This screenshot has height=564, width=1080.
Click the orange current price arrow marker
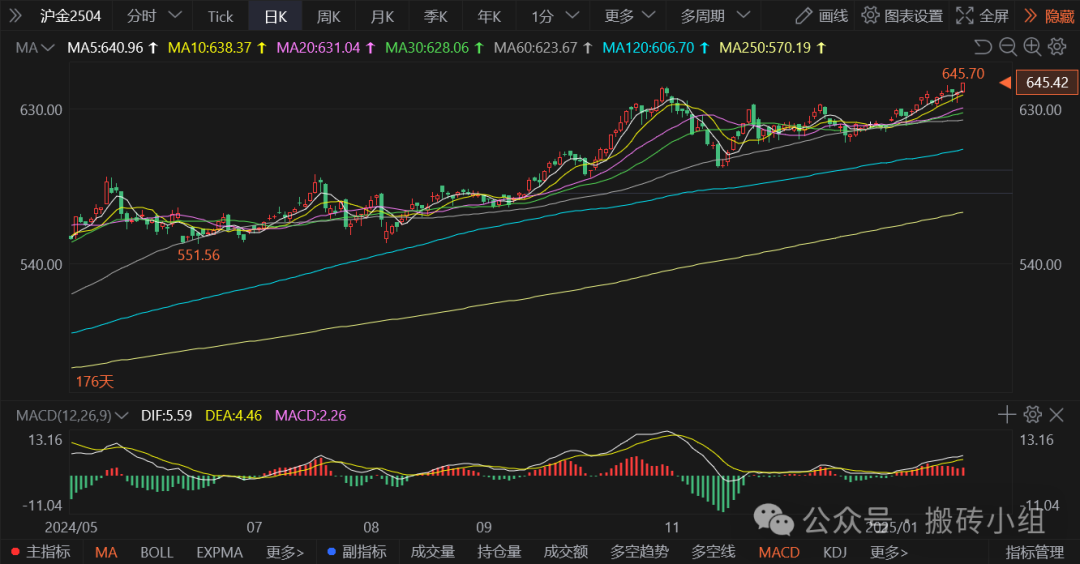click(x=1005, y=83)
